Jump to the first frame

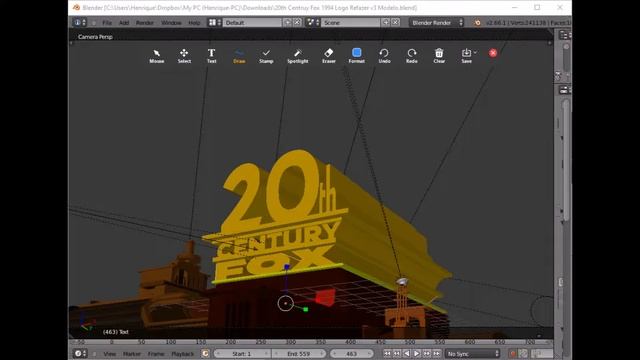click(x=387, y=353)
